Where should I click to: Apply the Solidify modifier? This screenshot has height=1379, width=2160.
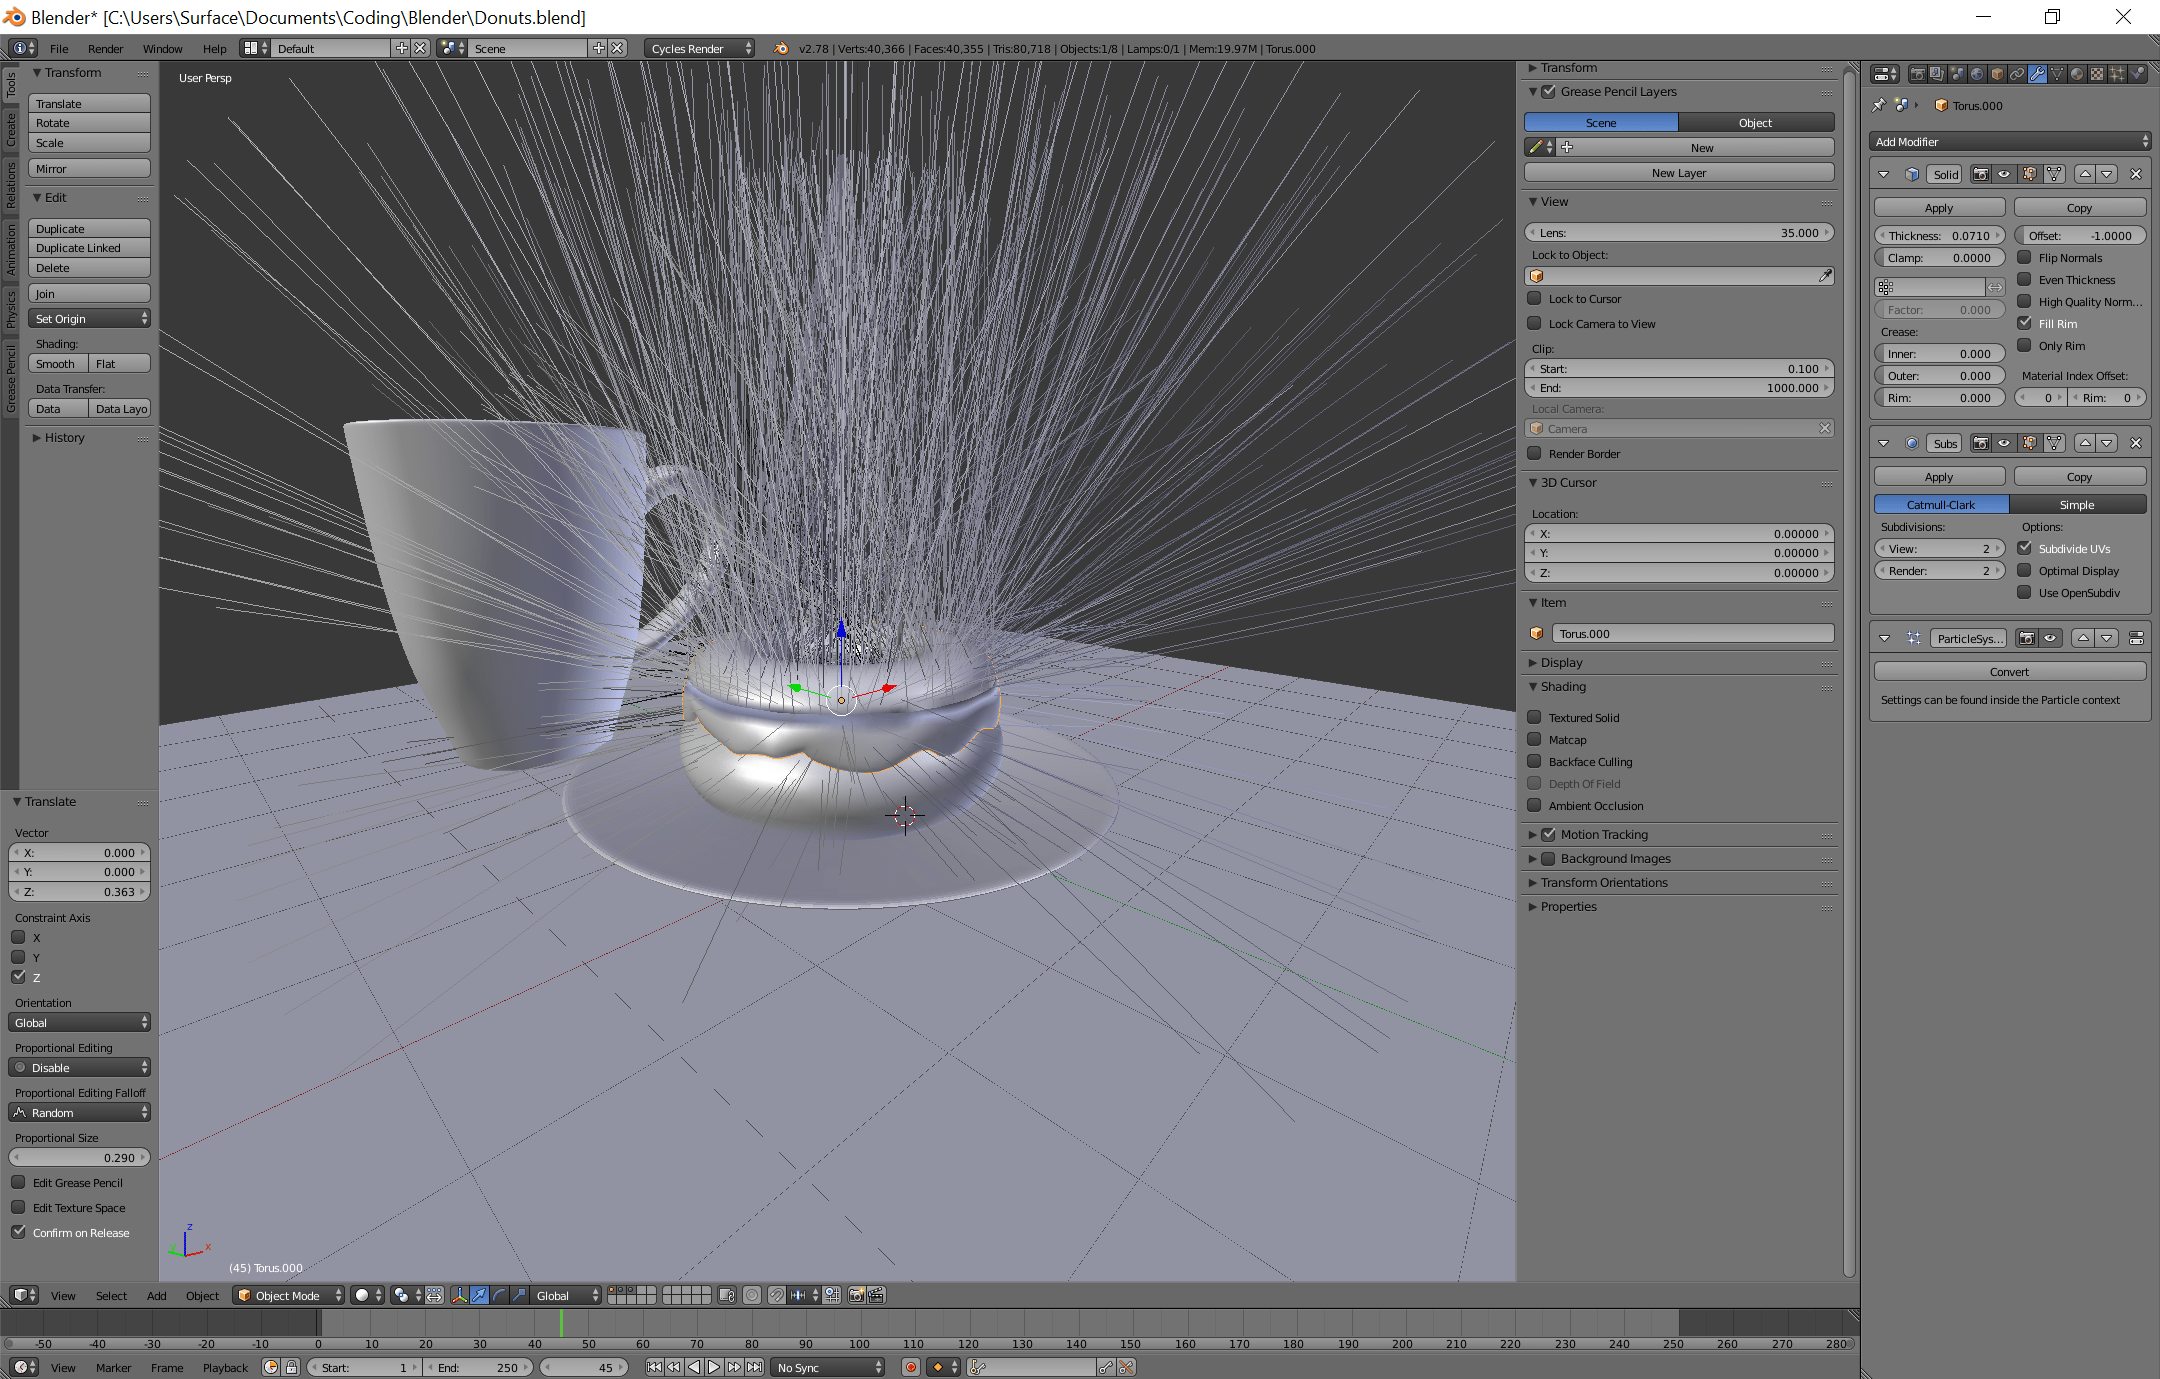(1938, 207)
